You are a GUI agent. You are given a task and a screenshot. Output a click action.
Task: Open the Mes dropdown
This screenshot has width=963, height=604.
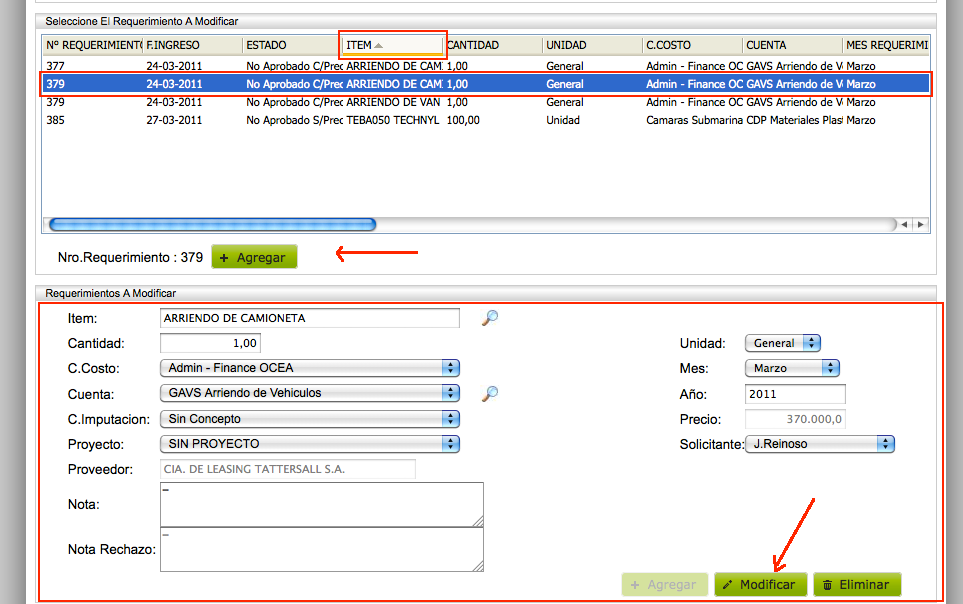pos(792,368)
